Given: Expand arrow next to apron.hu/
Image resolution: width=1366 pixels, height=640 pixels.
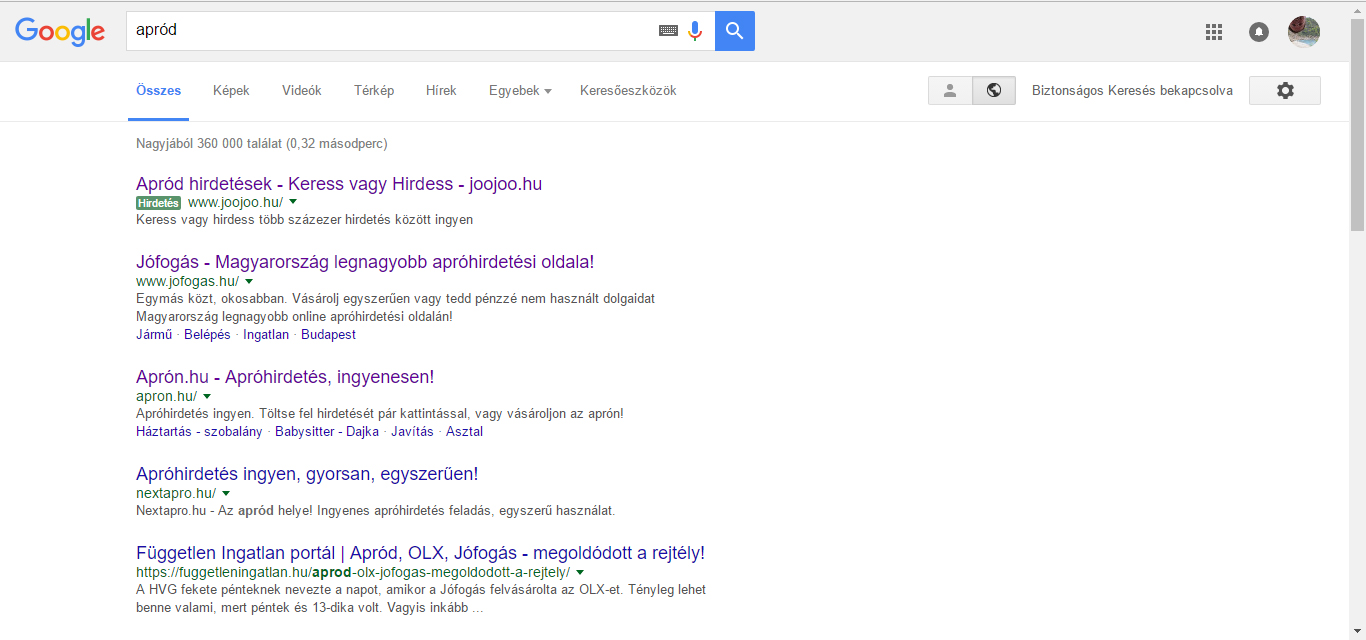Looking at the screenshot, I should click(207, 396).
